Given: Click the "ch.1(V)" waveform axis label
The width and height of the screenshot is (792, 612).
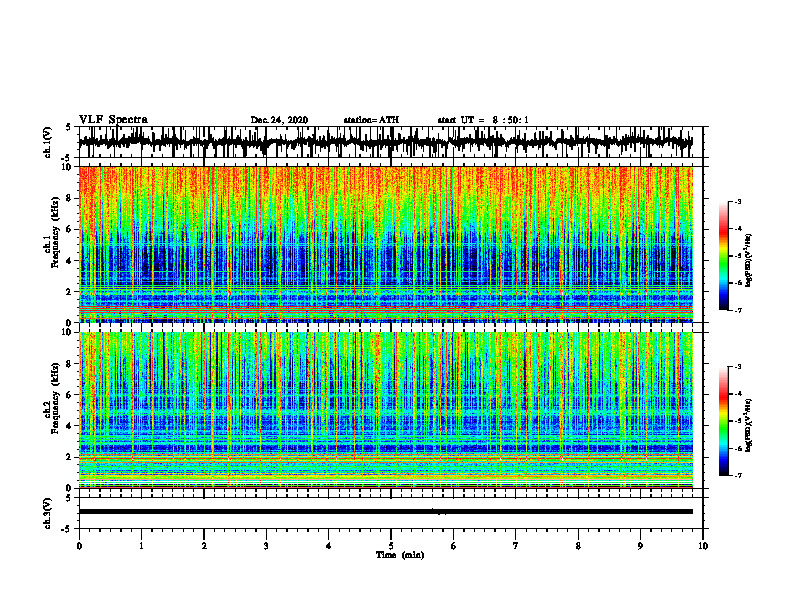Looking at the screenshot, I should 48,142.
